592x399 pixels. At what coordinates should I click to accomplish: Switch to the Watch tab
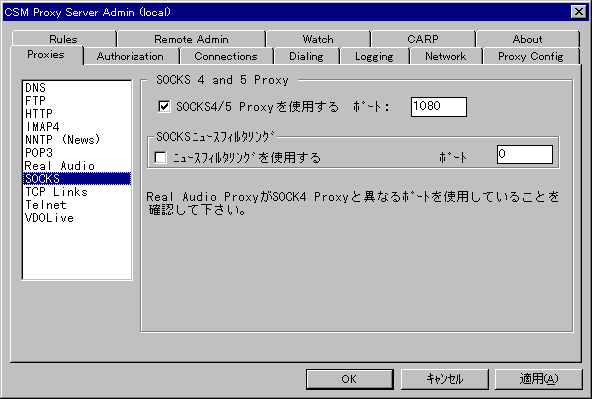pos(318,39)
